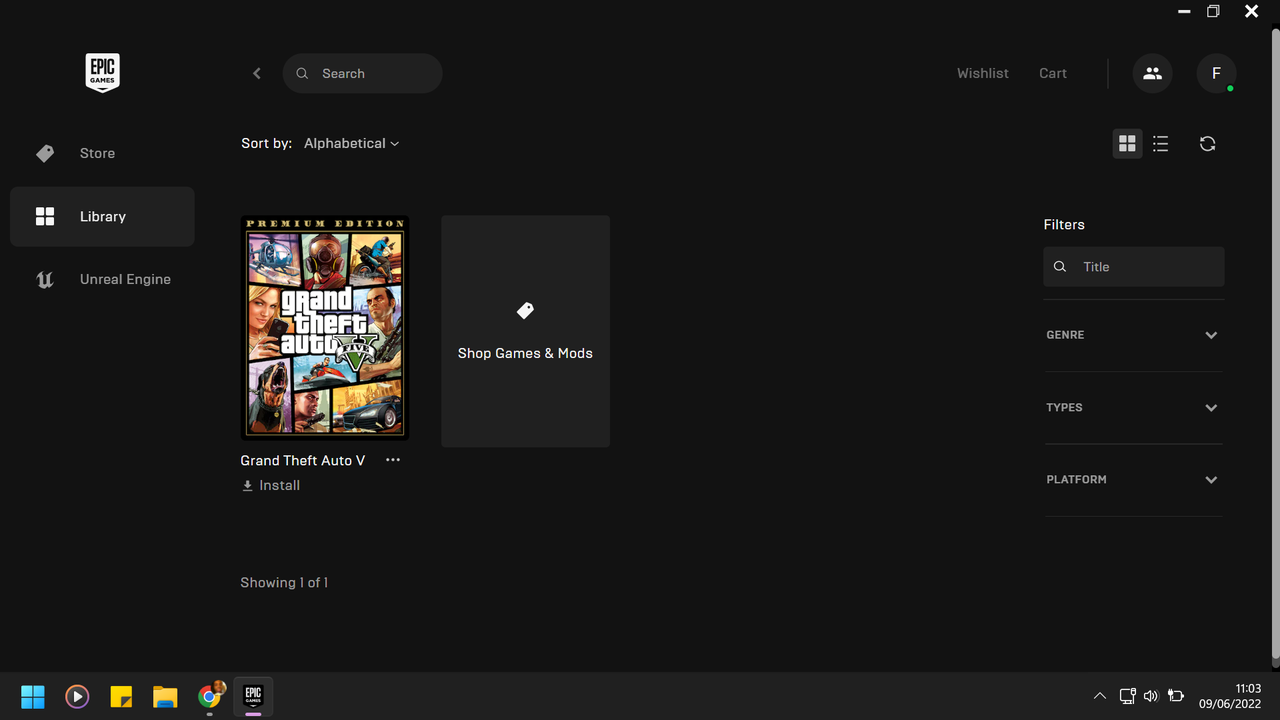Open the battery status tray icon

click(x=1176, y=696)
